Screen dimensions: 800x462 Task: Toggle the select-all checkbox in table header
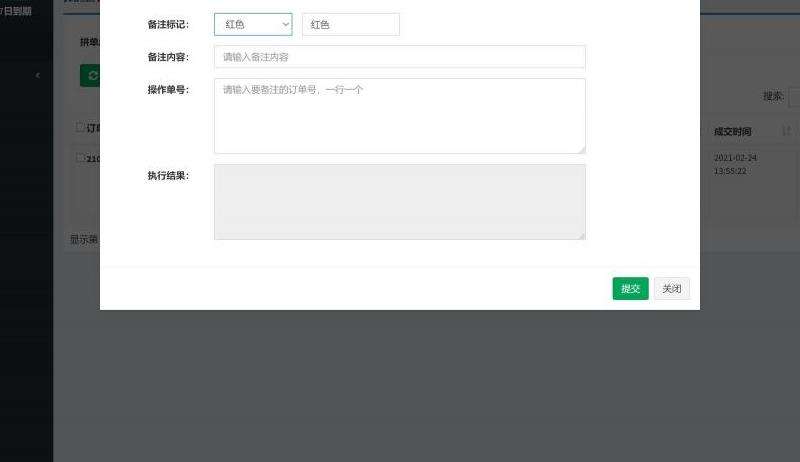click(80, 128)
